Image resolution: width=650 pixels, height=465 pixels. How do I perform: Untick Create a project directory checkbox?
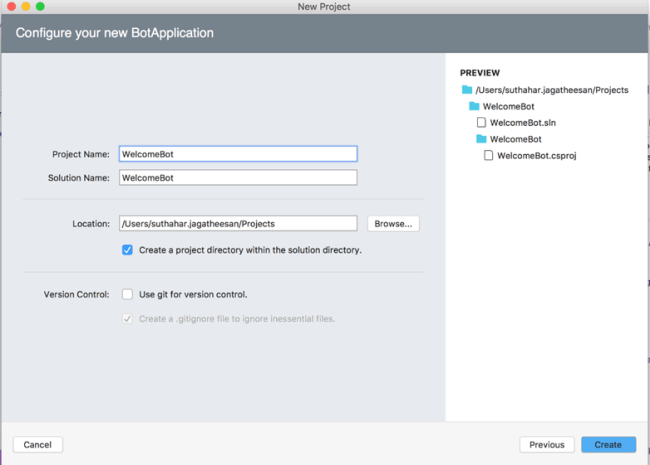127,250
